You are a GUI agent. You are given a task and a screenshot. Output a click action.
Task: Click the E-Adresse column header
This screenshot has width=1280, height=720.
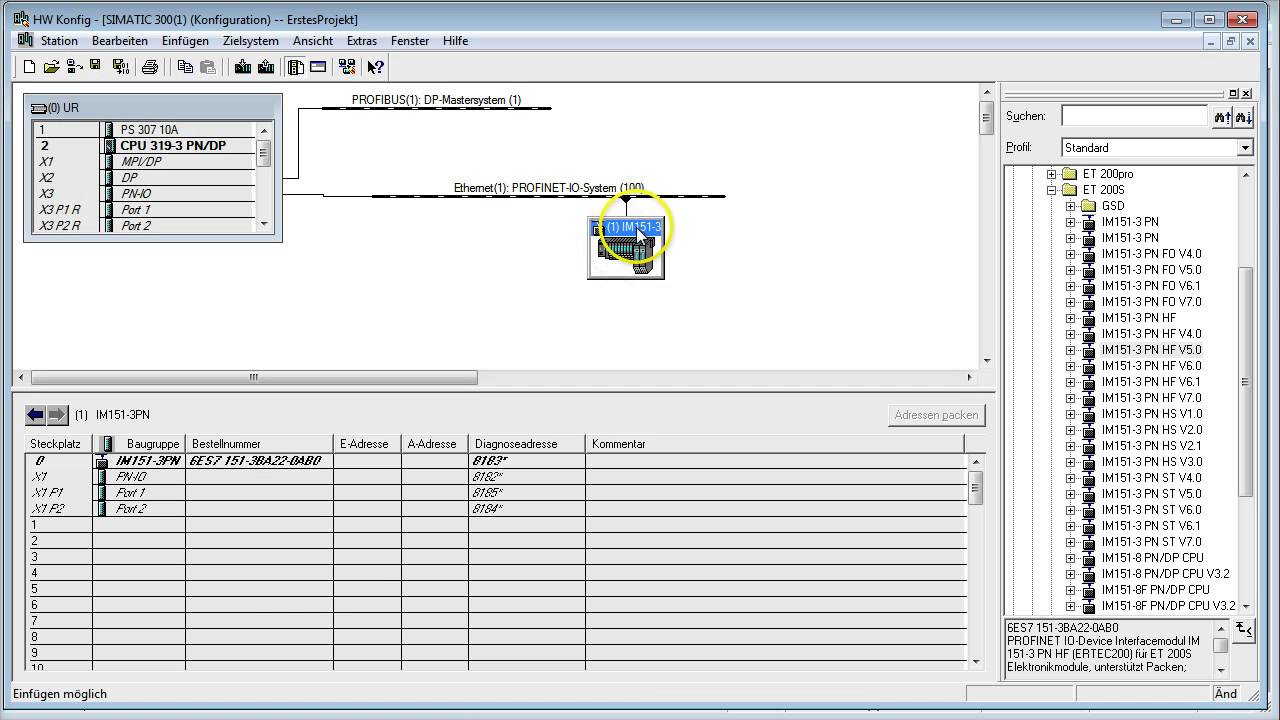coord(367,444)
